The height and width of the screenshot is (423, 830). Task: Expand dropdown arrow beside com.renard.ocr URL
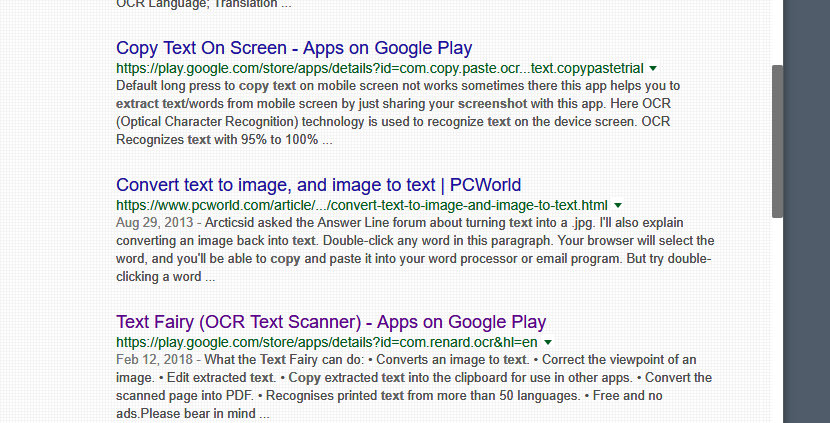[x=548, y=343]
